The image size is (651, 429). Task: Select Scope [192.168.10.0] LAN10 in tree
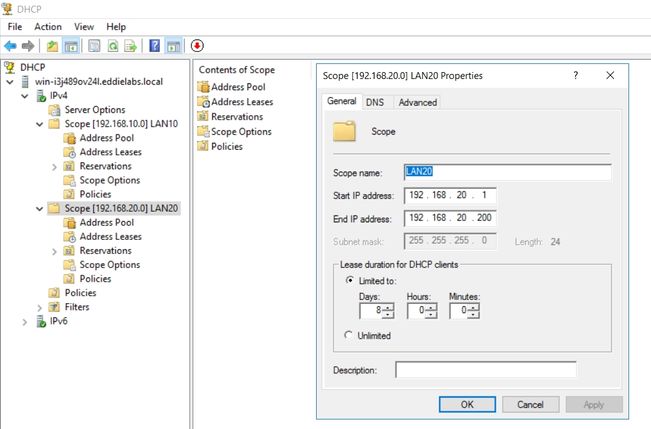tap(121, 124)
